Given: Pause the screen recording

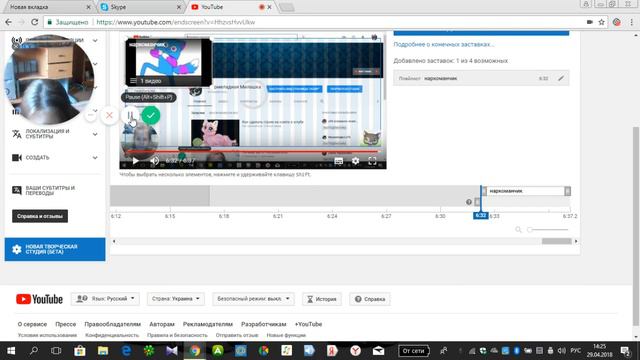Looking at the screenshot, I should pyautogui.click(x=130, y=116).
